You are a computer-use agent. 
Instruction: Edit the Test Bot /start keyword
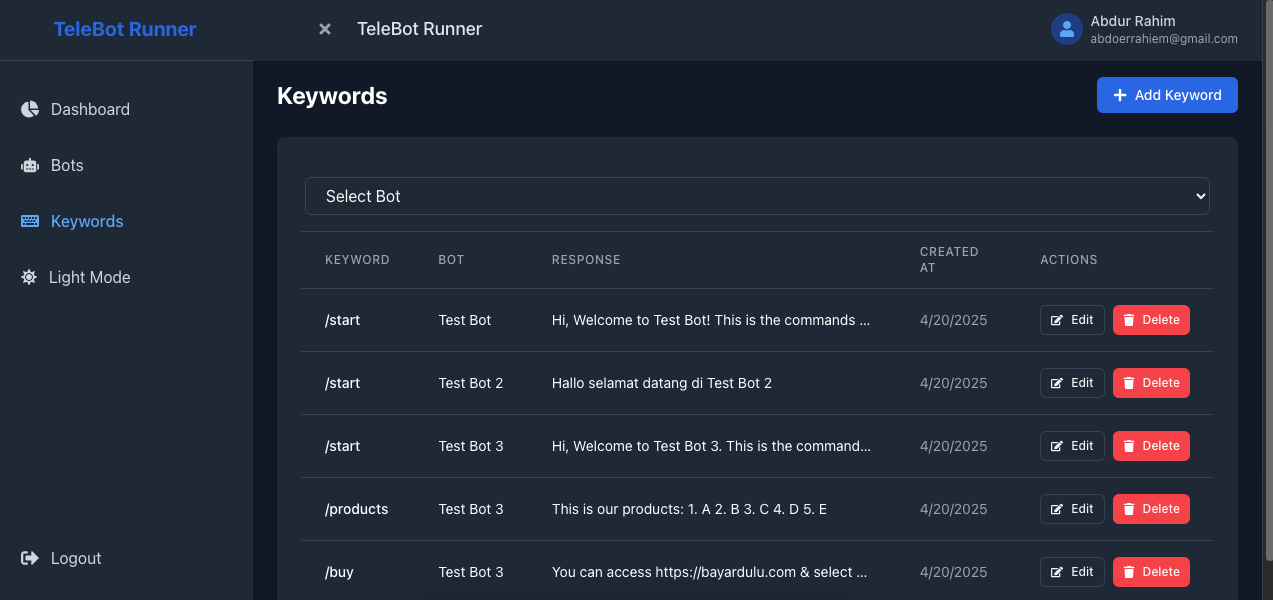click(x=1072, y=320)
